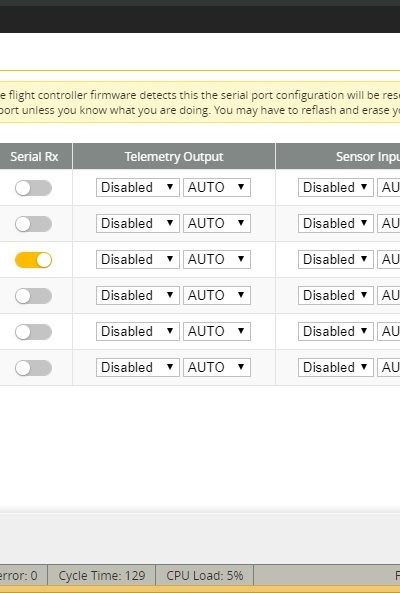Click the Serial Rx column header

(34, 157)
